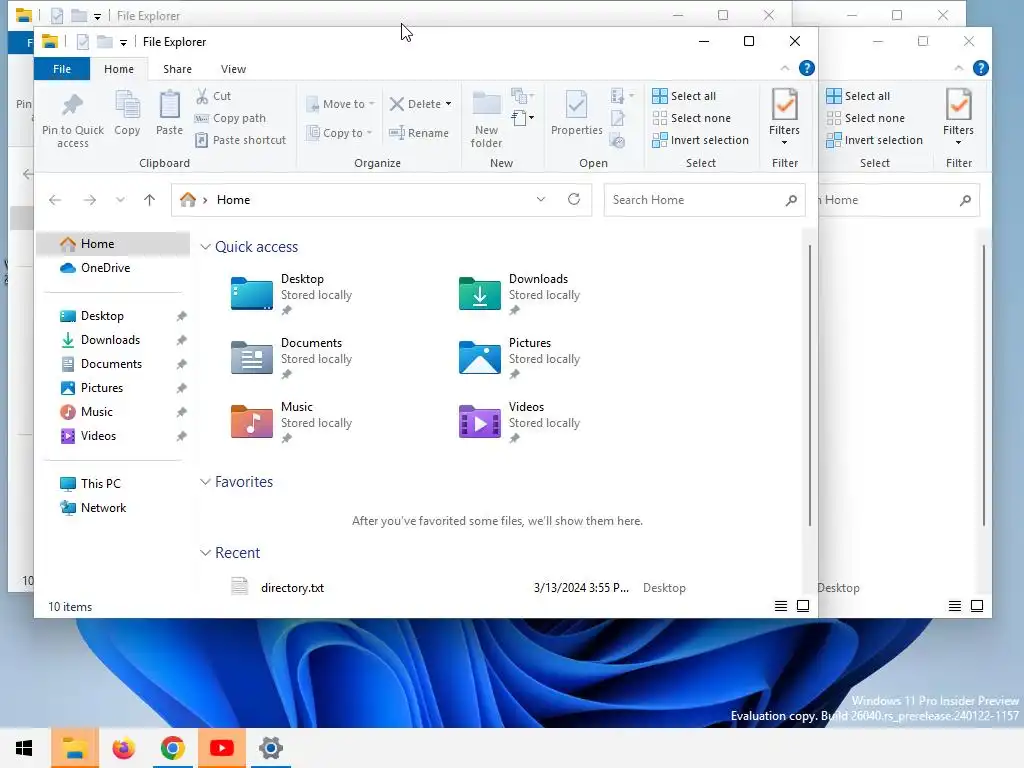
Task: Open Chrome from the taskbar
Action: [x=172, y=748]
